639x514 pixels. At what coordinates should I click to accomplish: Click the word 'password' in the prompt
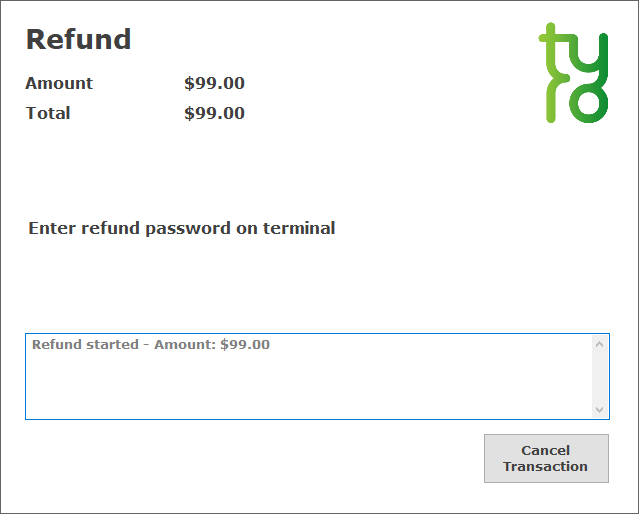click(x=188, y=229)
